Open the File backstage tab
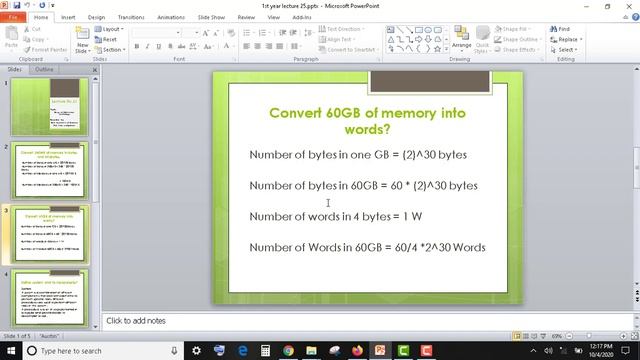Image resolution: width=640 pixels, height=360 pixels. tap(13, 17)
